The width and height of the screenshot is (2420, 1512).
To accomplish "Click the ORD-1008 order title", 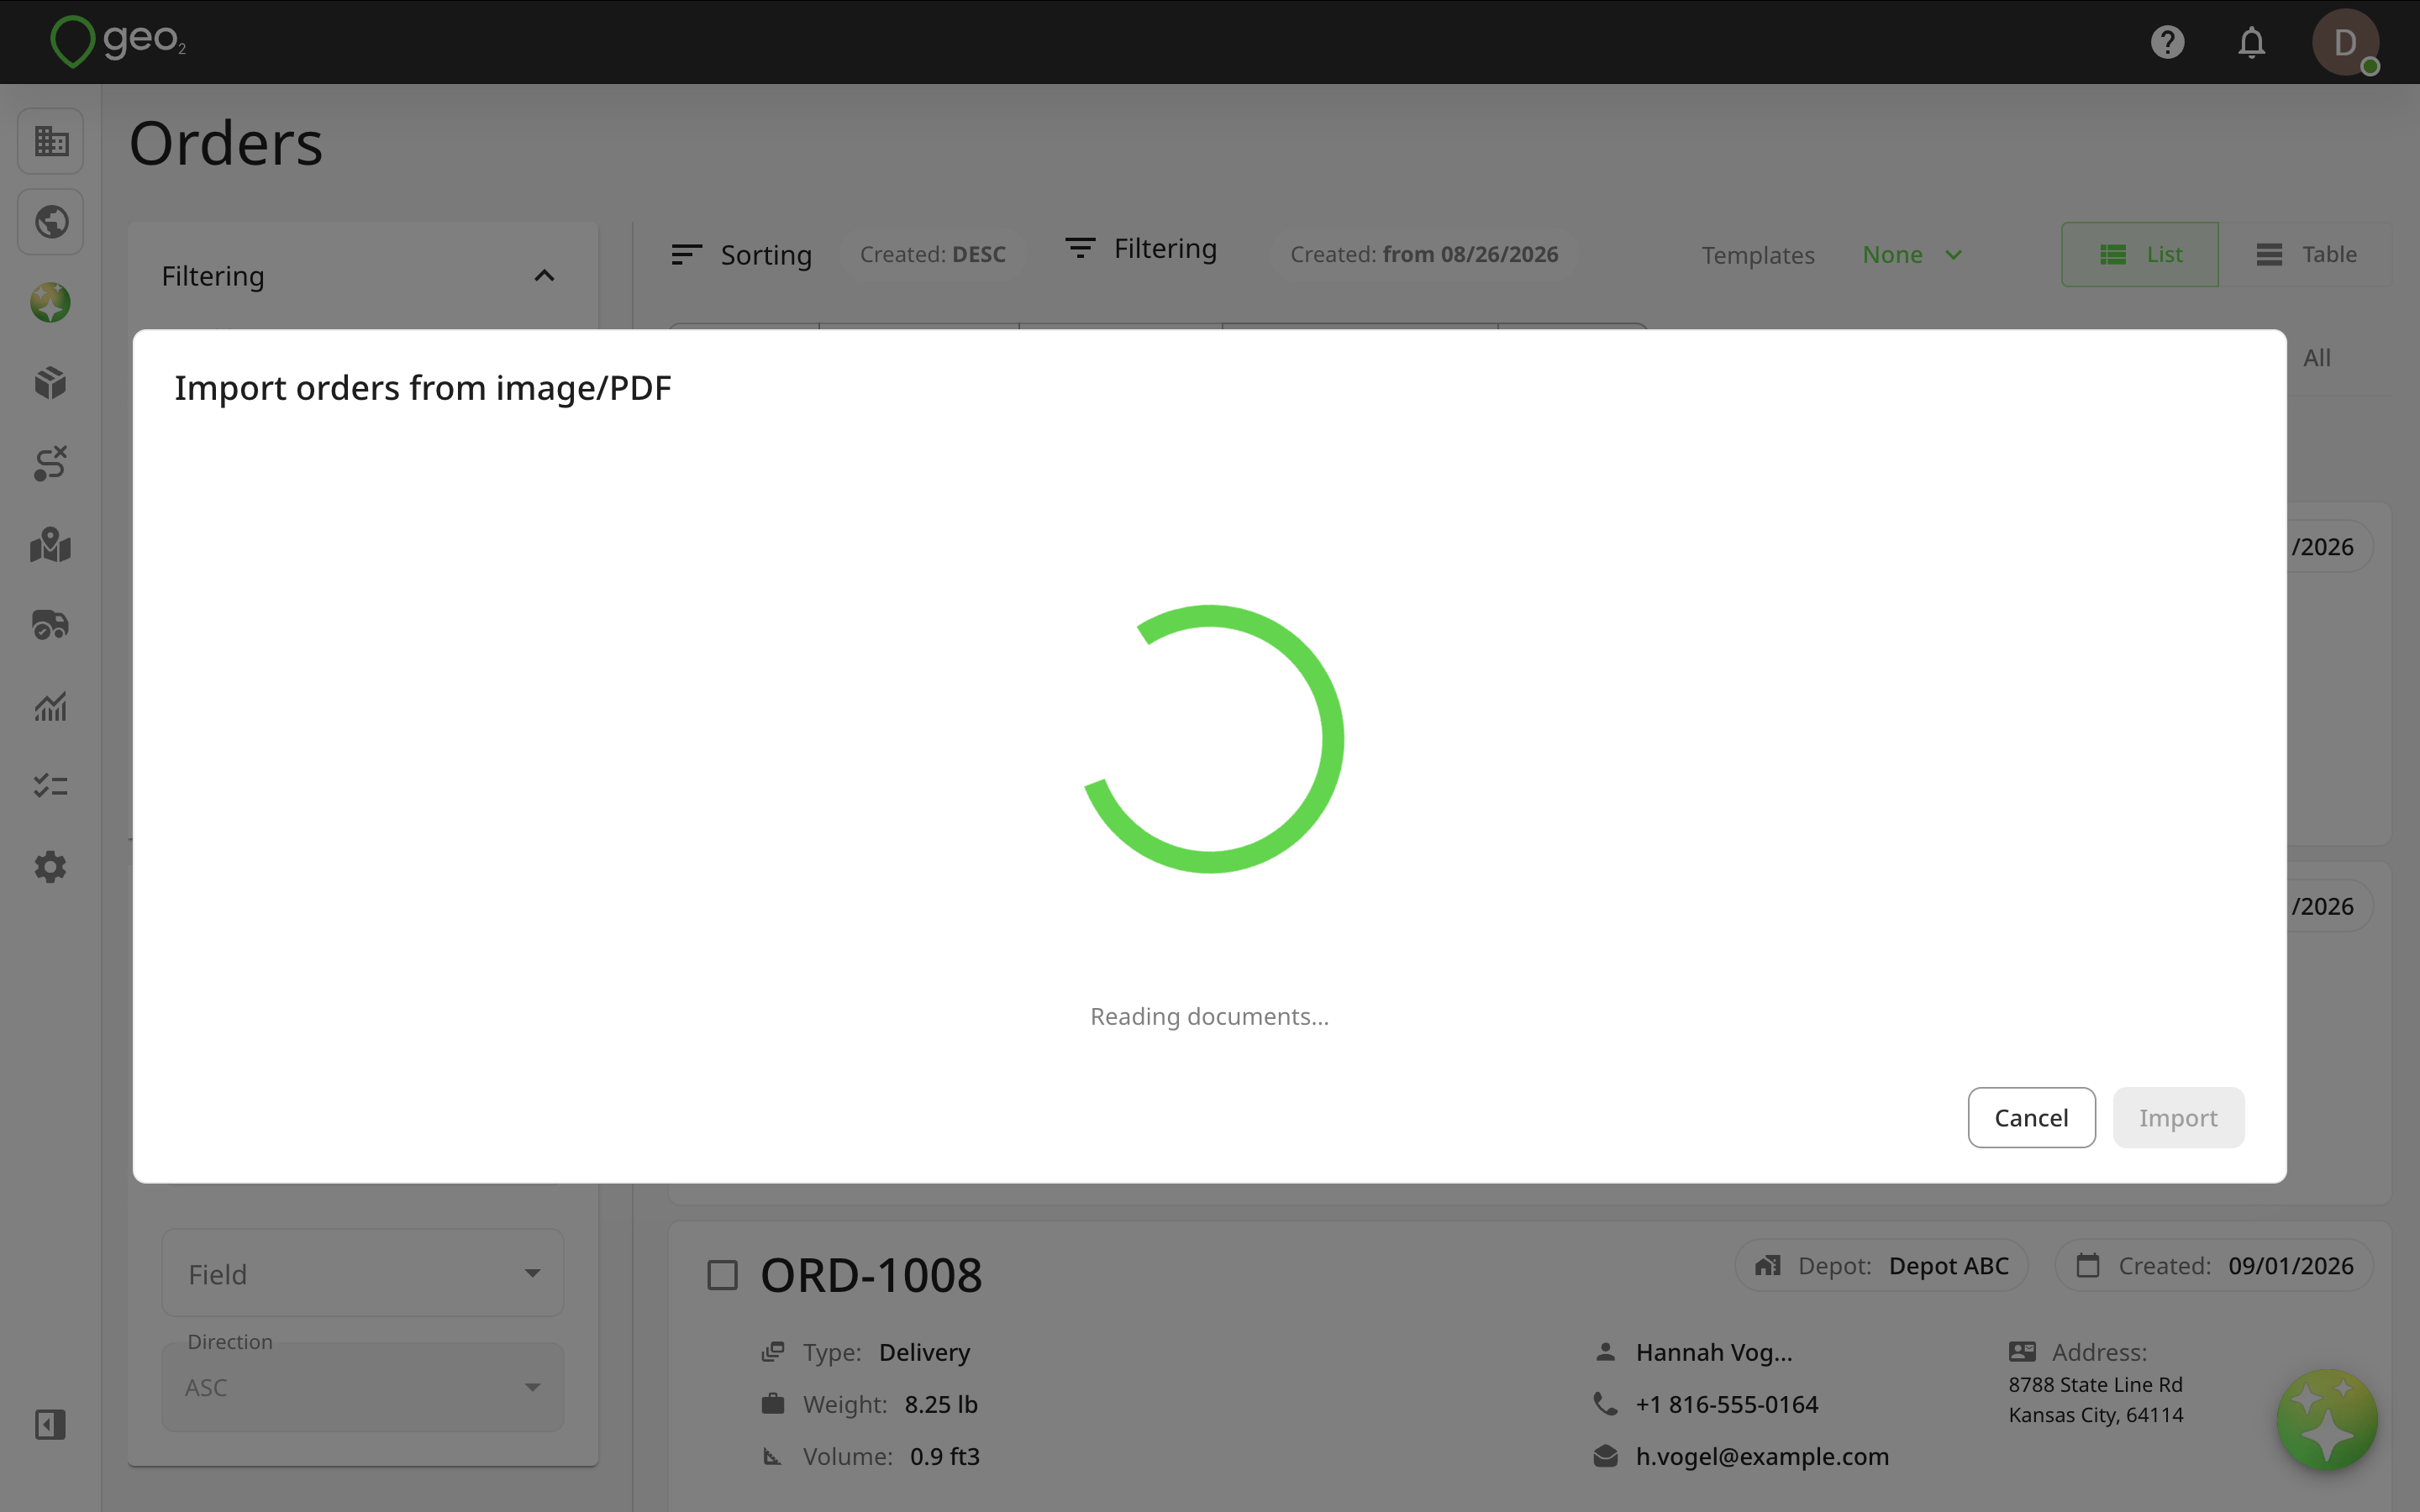I will 871,1275.
